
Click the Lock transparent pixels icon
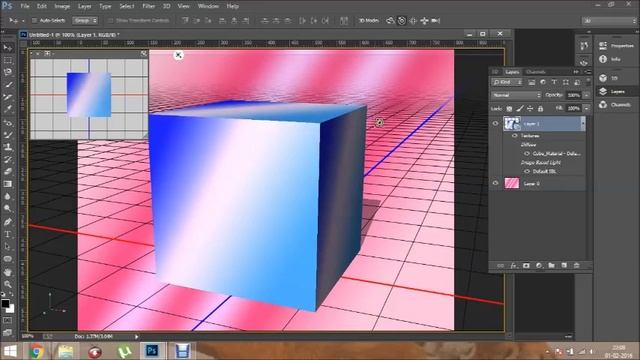click(x=509, y=109)
